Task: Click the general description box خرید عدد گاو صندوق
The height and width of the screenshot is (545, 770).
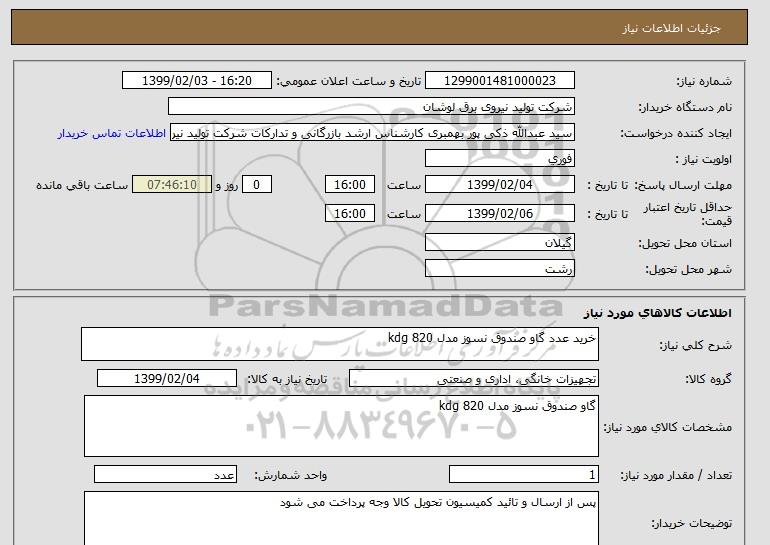Action: coord(340,344)
